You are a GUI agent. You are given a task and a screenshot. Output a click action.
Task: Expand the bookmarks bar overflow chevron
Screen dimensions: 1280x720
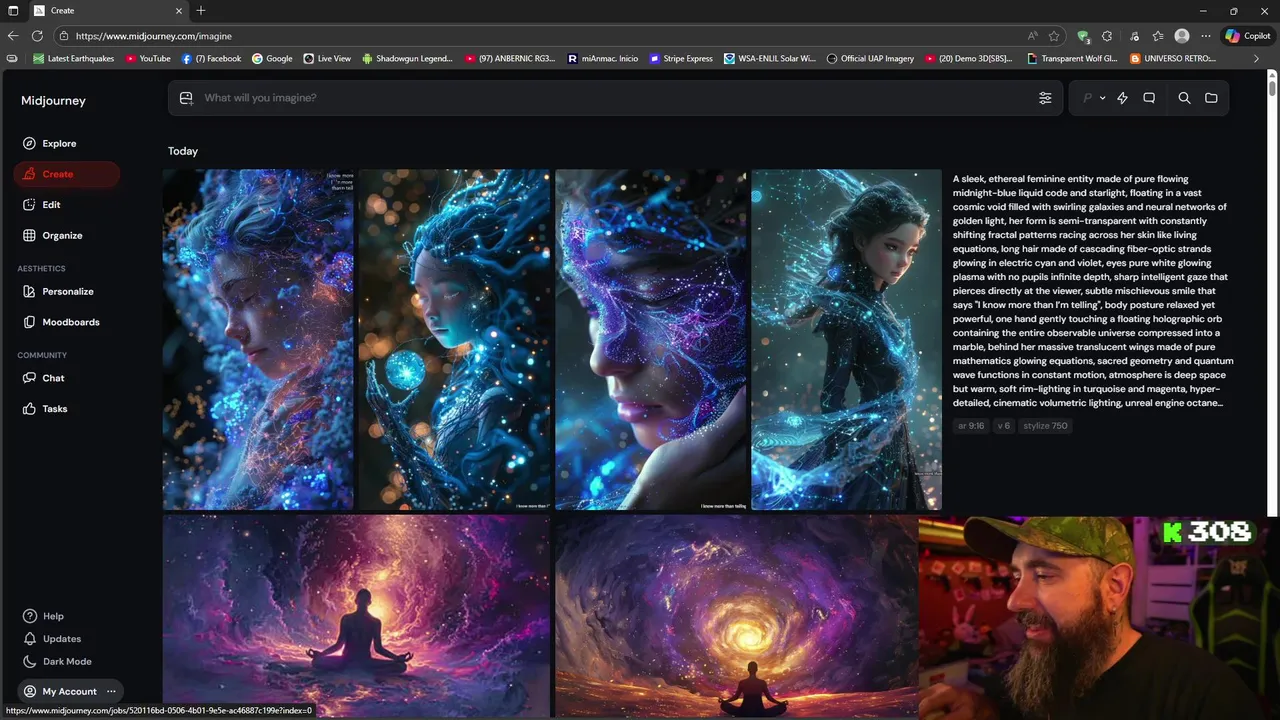(1256, 59)
